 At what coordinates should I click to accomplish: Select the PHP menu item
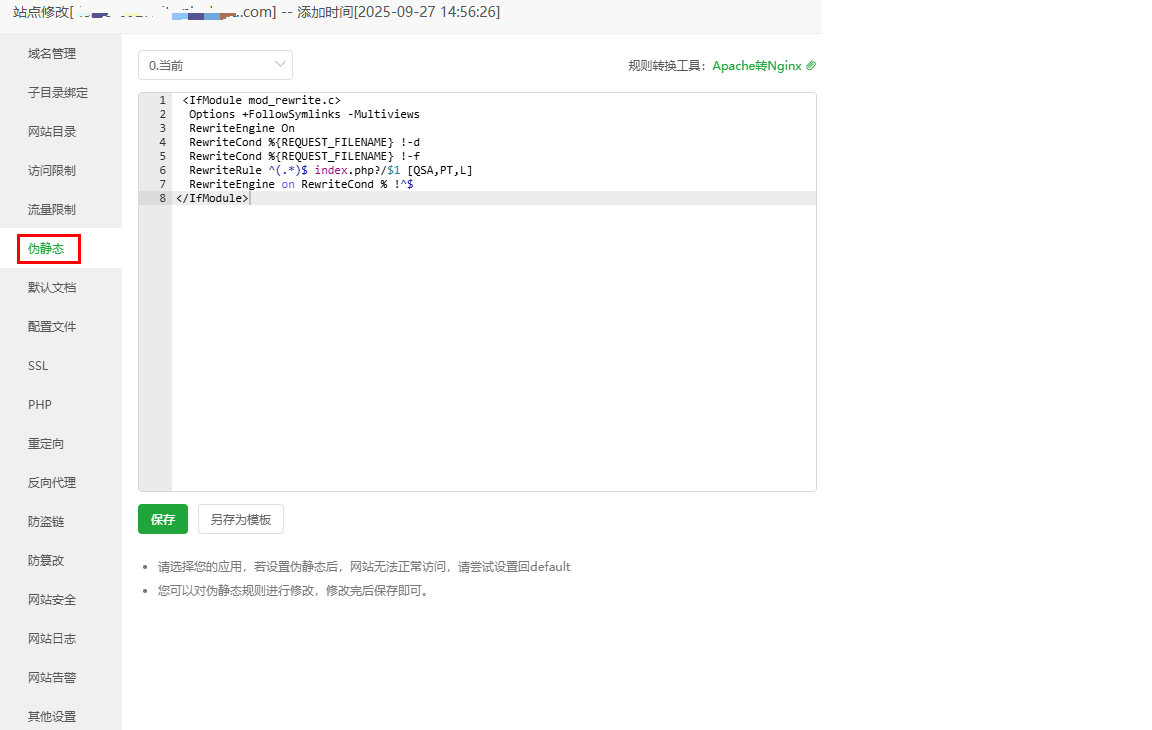[x=40, y=405]
